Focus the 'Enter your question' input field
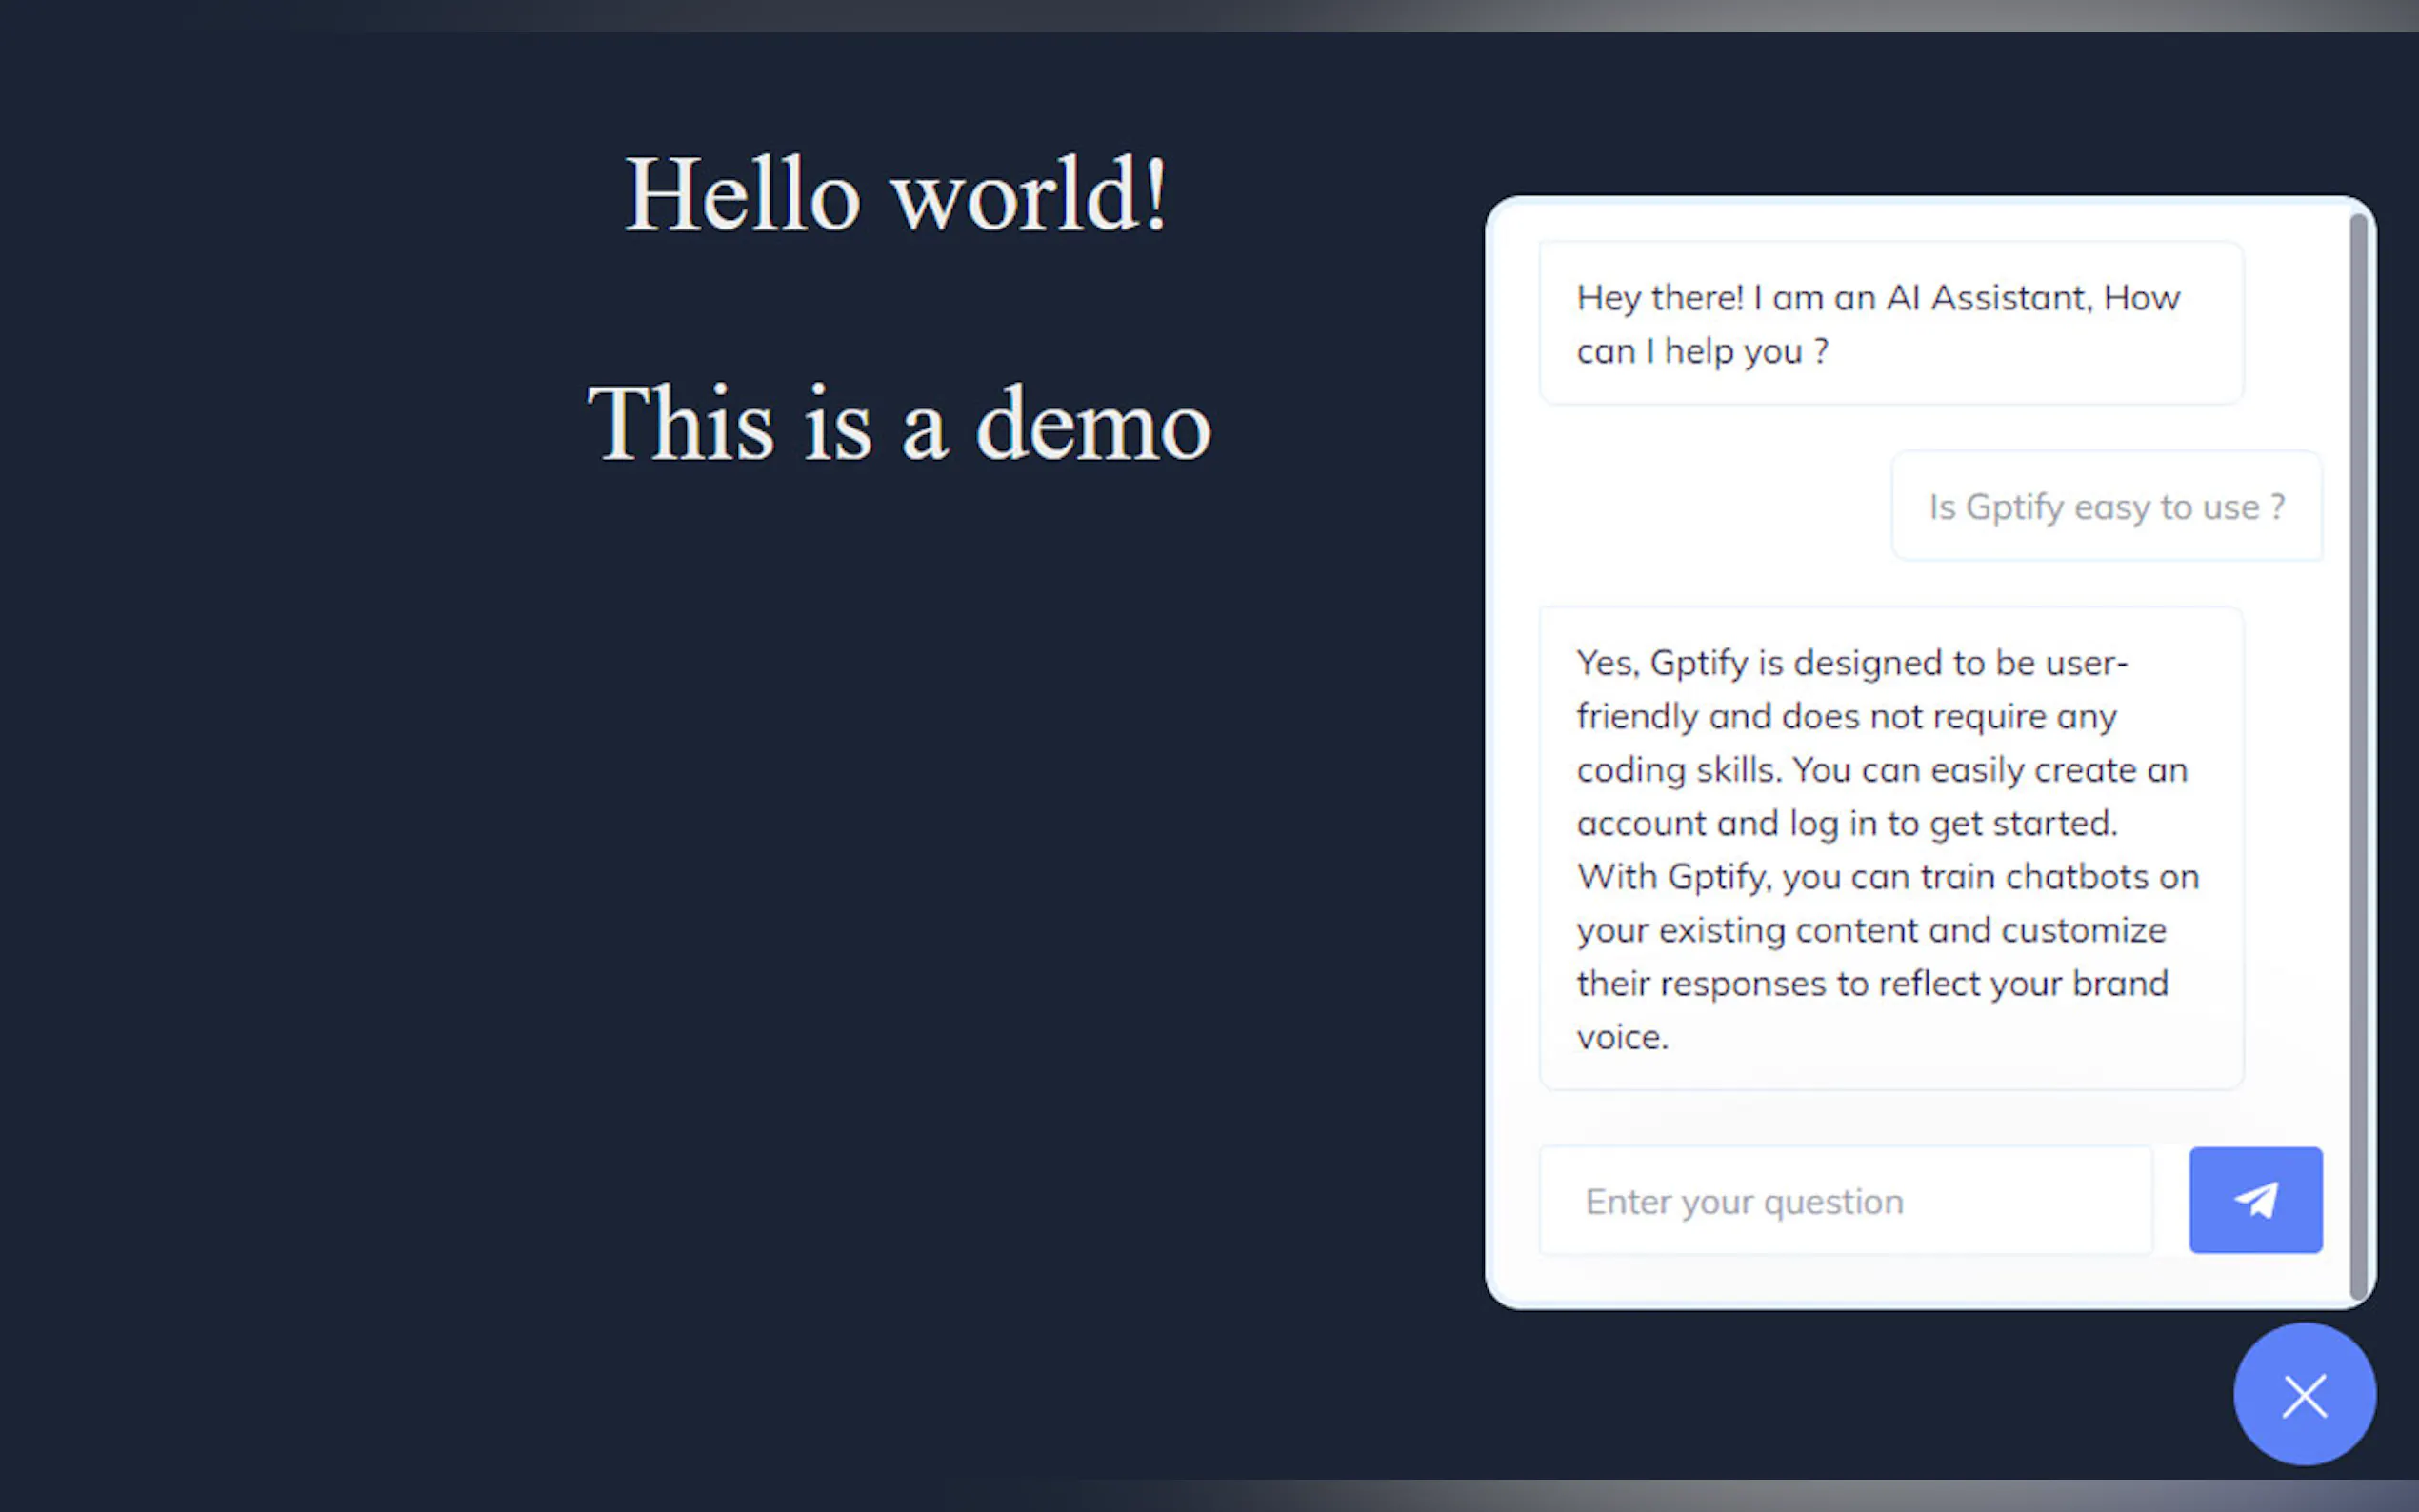This screenshot has height=1512, width=2419. [1845, 1200]
